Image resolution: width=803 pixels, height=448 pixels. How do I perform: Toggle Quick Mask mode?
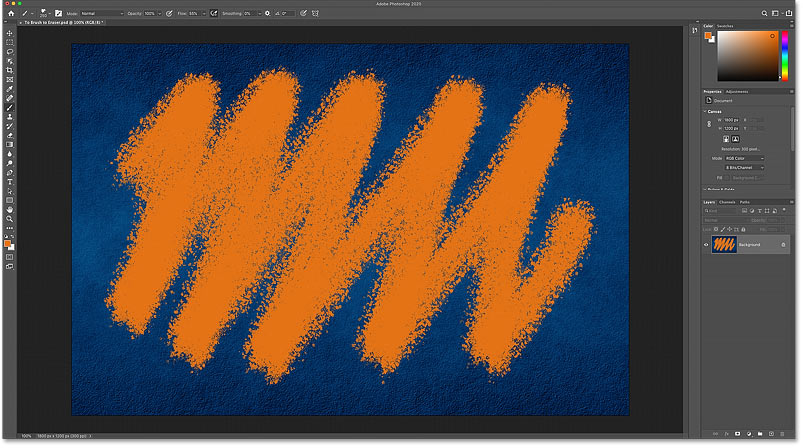coord(10,257)
